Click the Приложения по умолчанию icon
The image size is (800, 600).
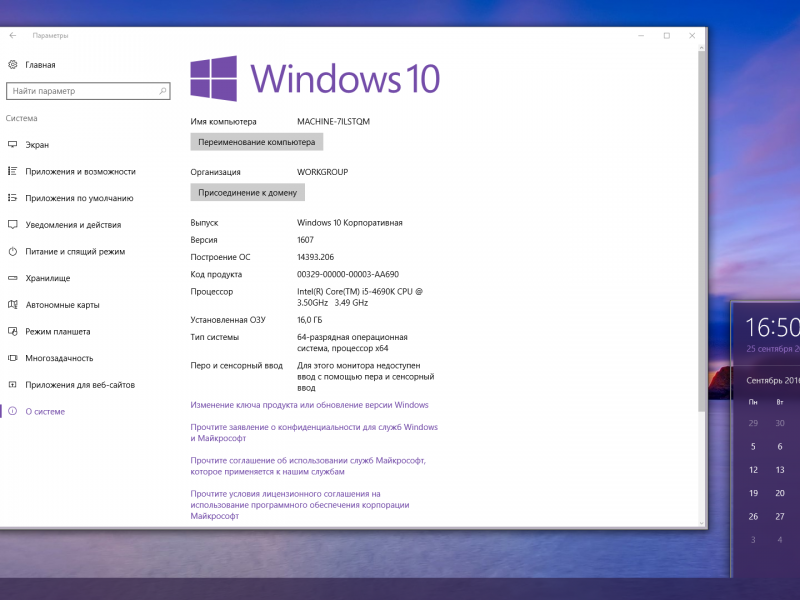point(13,197)
